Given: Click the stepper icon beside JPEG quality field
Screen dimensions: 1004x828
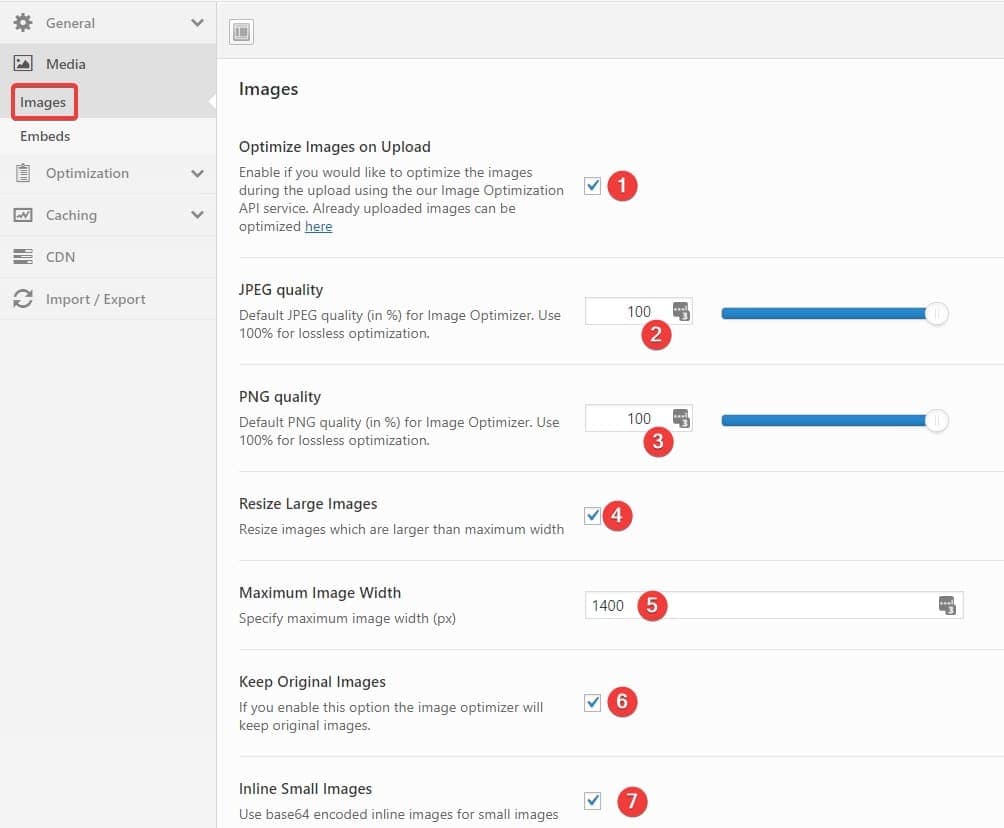Looking at the screenshot, I should (681, 312).
